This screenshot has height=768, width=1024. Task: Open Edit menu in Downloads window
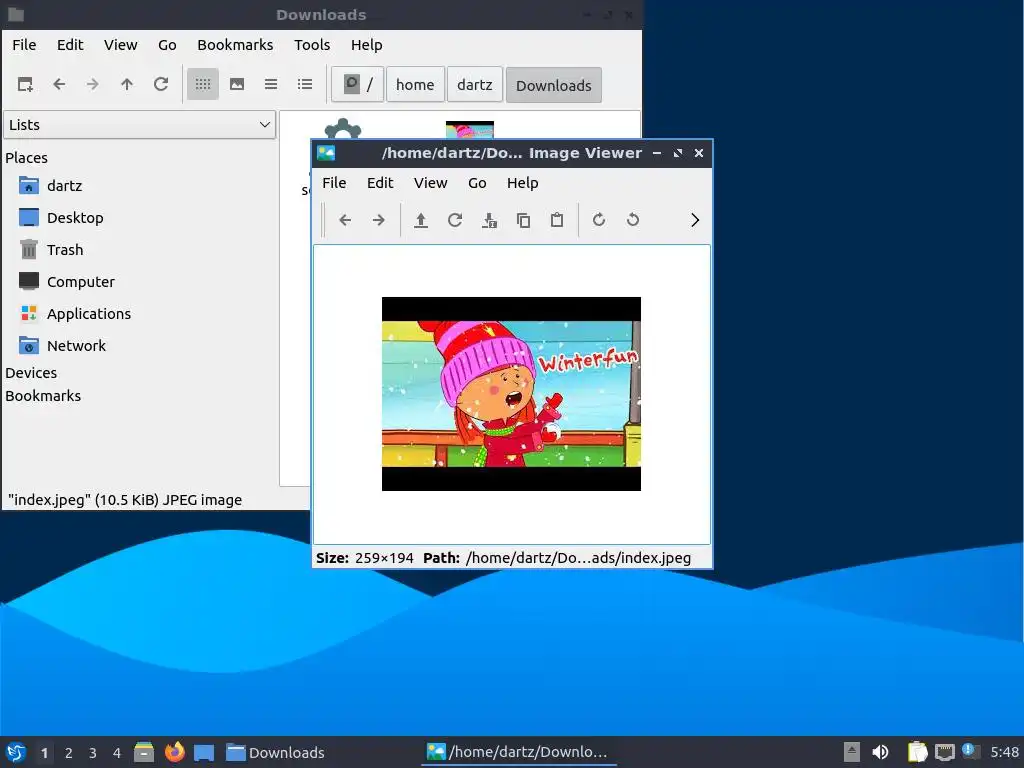pyautogui.click(x=70, y=45)
